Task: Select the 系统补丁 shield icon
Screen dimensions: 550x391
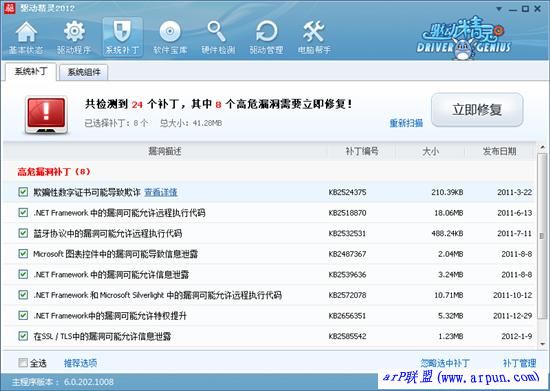Action: coord(122,38)
